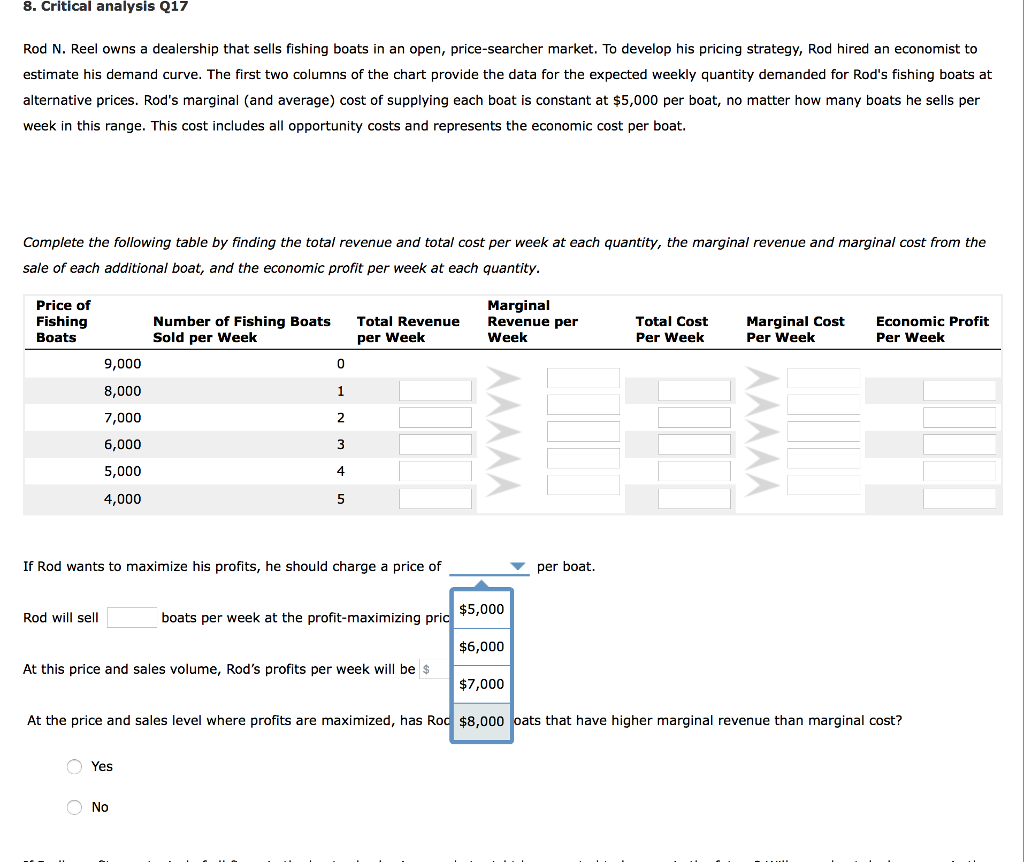Click the first Marginal Revenue input field
Image resolution: width=1024 pixels, height=863 pixels.
point(584,377)
